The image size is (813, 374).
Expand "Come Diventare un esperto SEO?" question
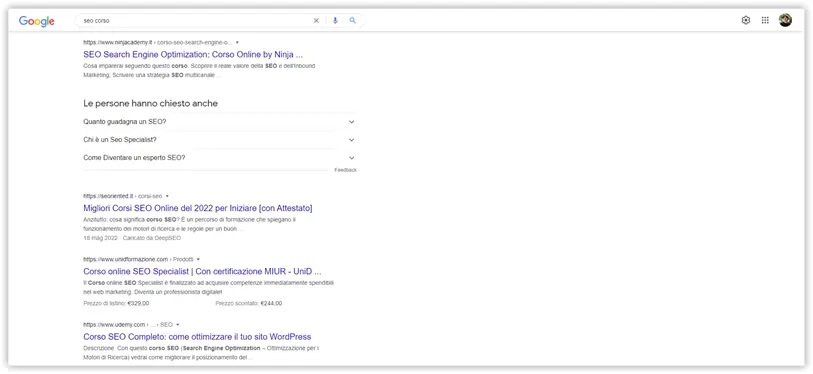pos(220,158)
